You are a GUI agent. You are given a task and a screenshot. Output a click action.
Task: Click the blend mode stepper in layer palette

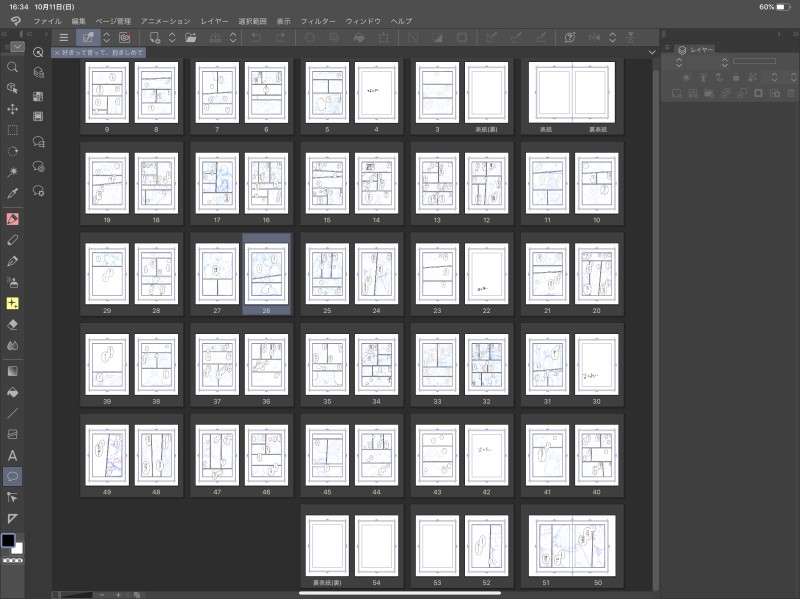point(679,62)
